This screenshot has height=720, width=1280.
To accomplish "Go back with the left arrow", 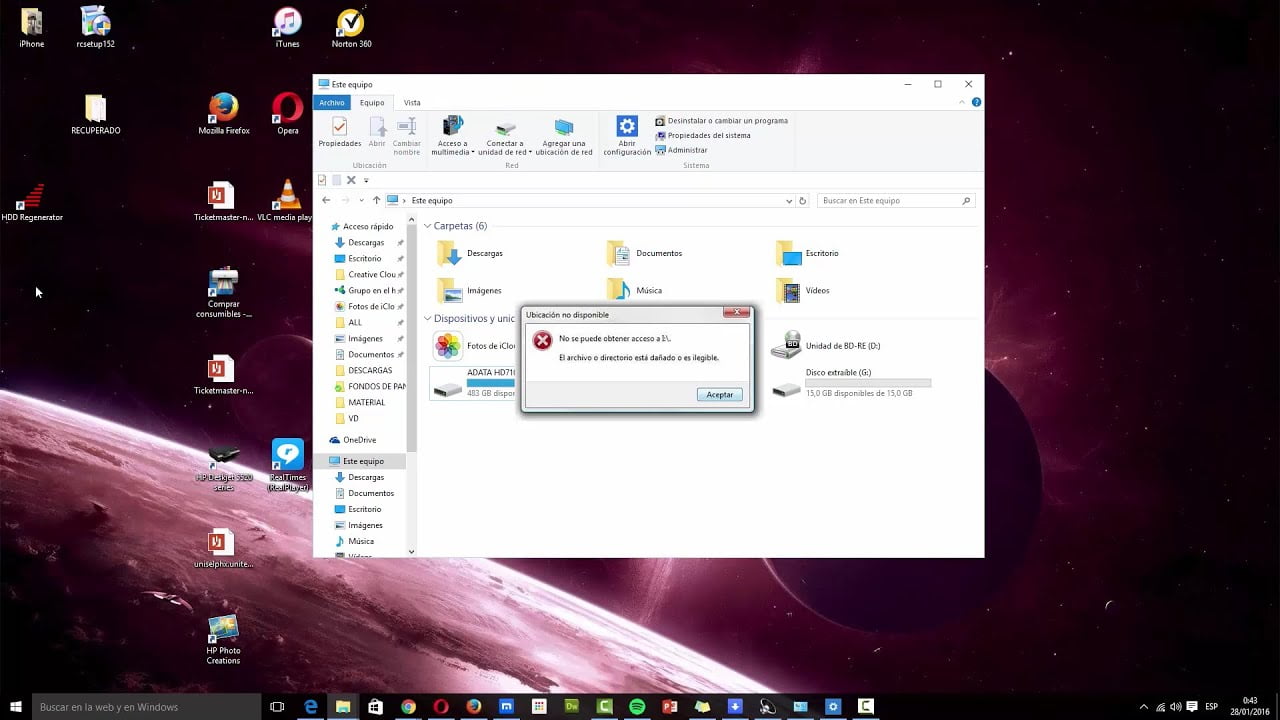I will point(326,200).
